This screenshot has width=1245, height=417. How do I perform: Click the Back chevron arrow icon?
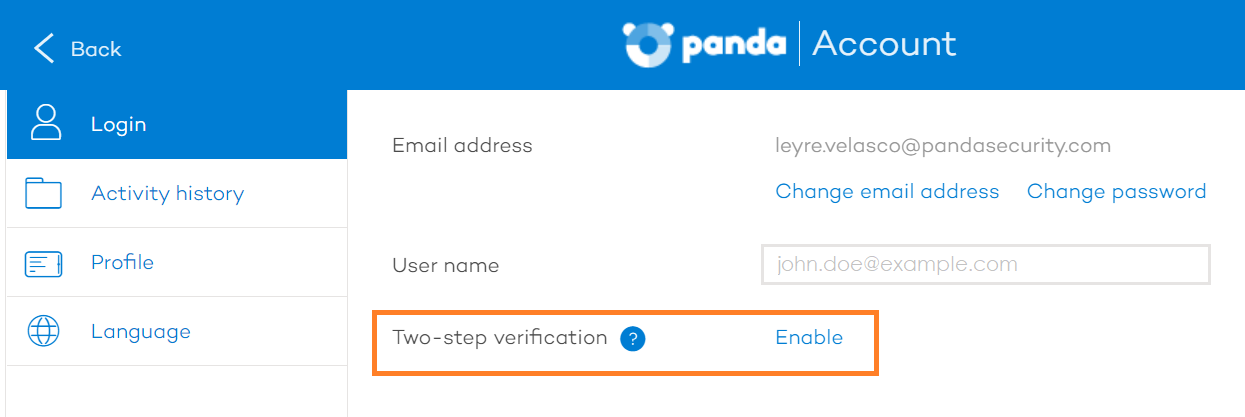coord(42,48)
